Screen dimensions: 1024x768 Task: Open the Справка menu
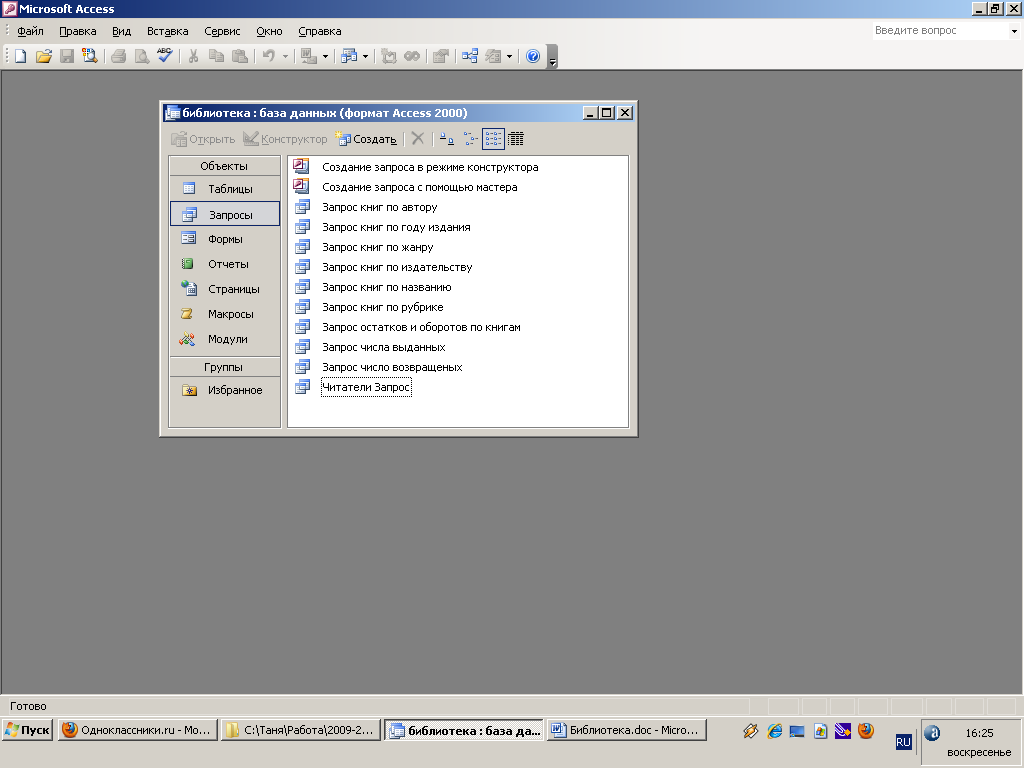point(319,31)
